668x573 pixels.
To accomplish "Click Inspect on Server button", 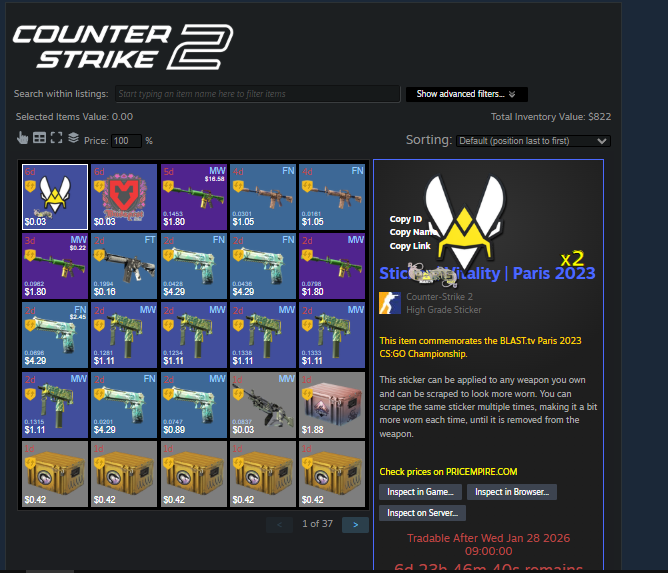I will point(422,513).
